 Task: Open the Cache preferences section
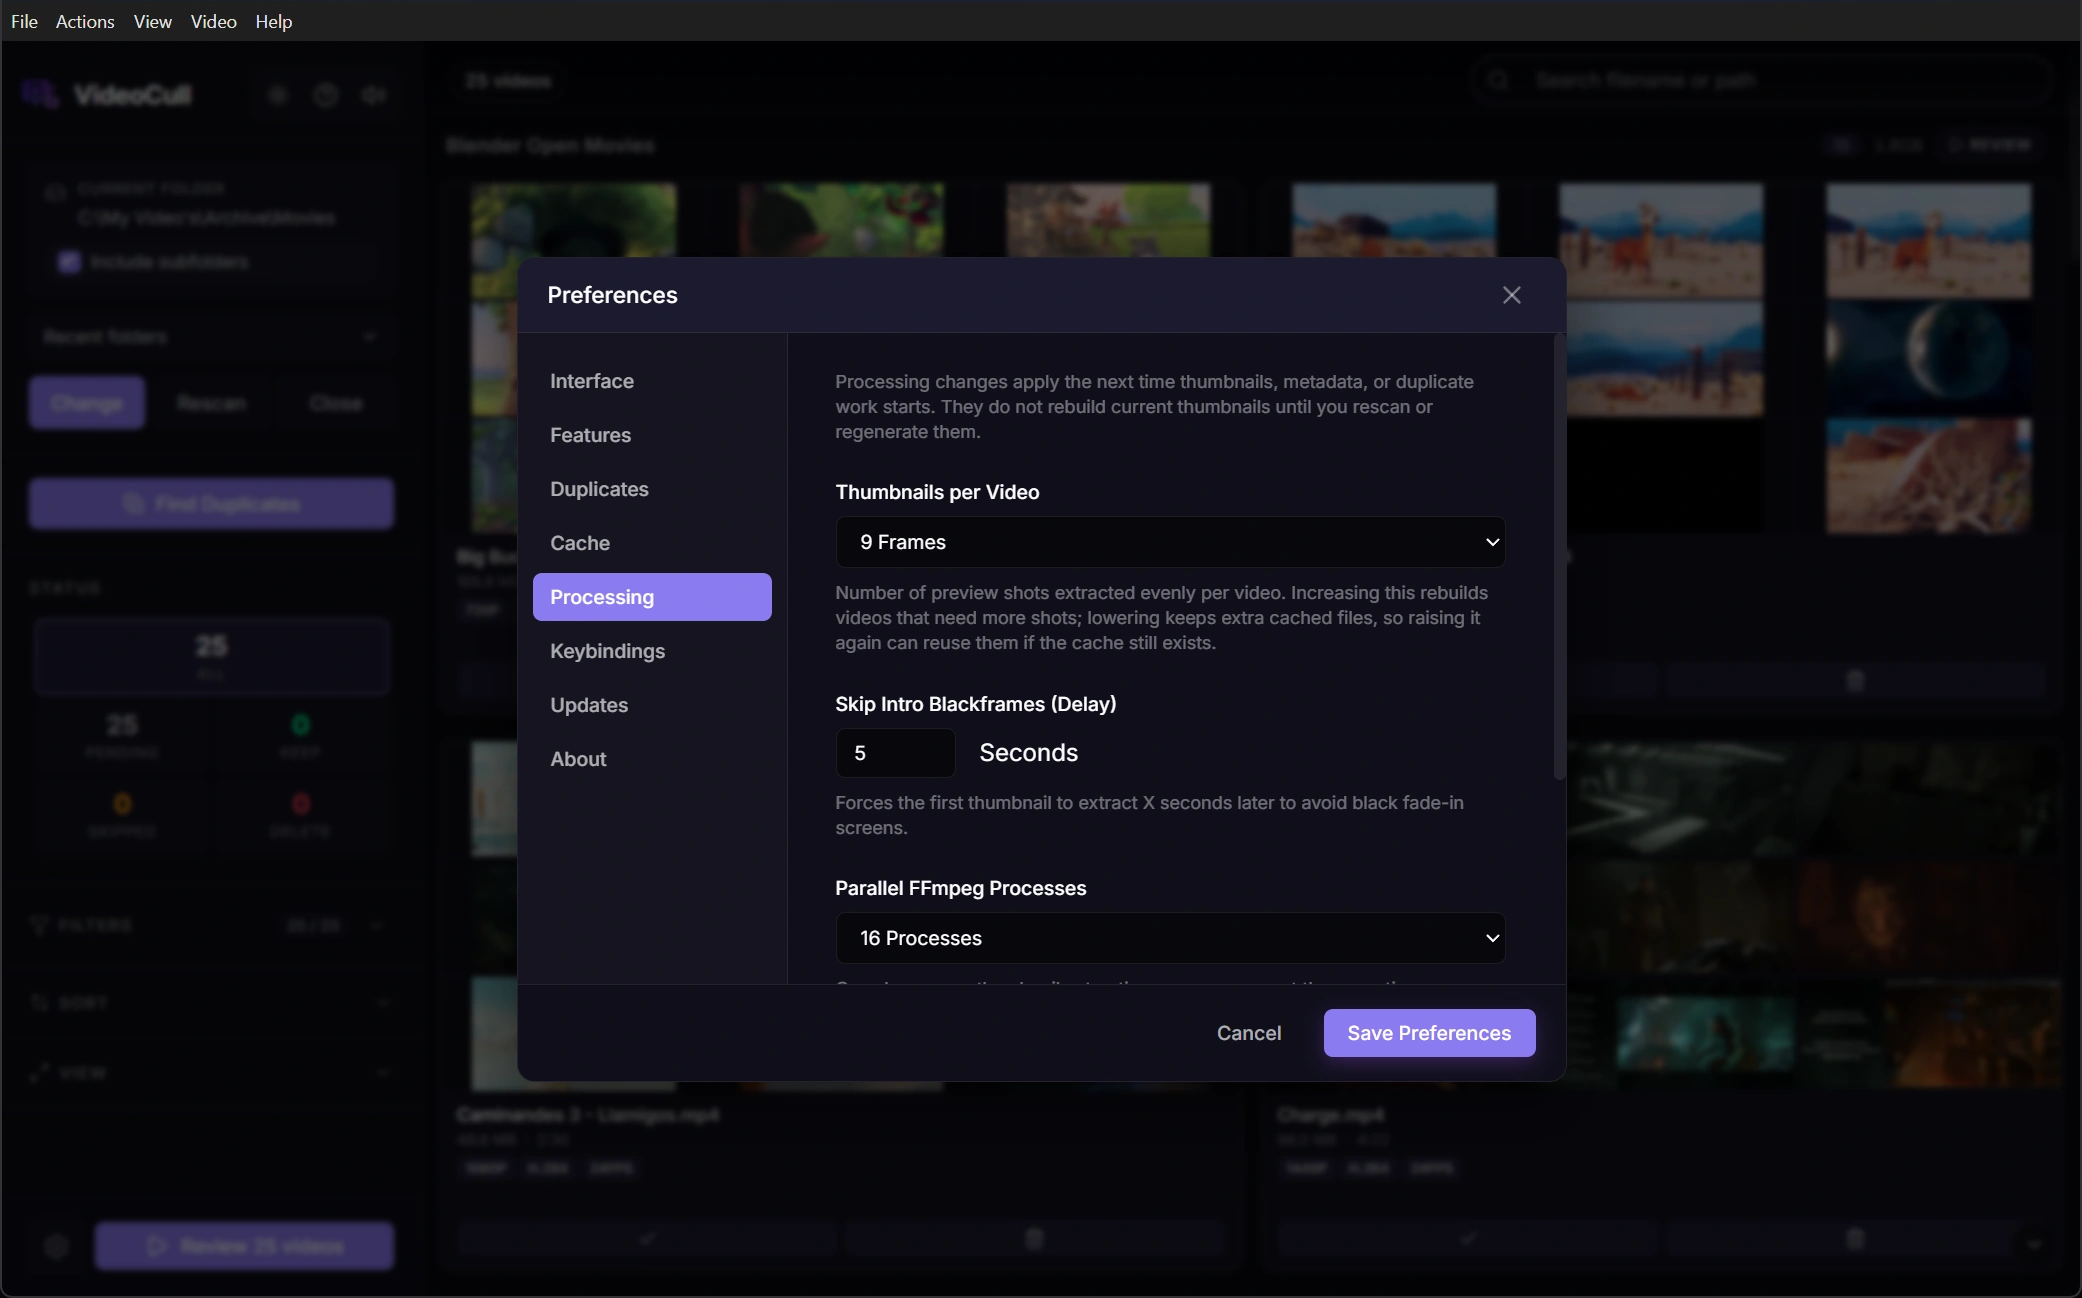tap(652, 543)
